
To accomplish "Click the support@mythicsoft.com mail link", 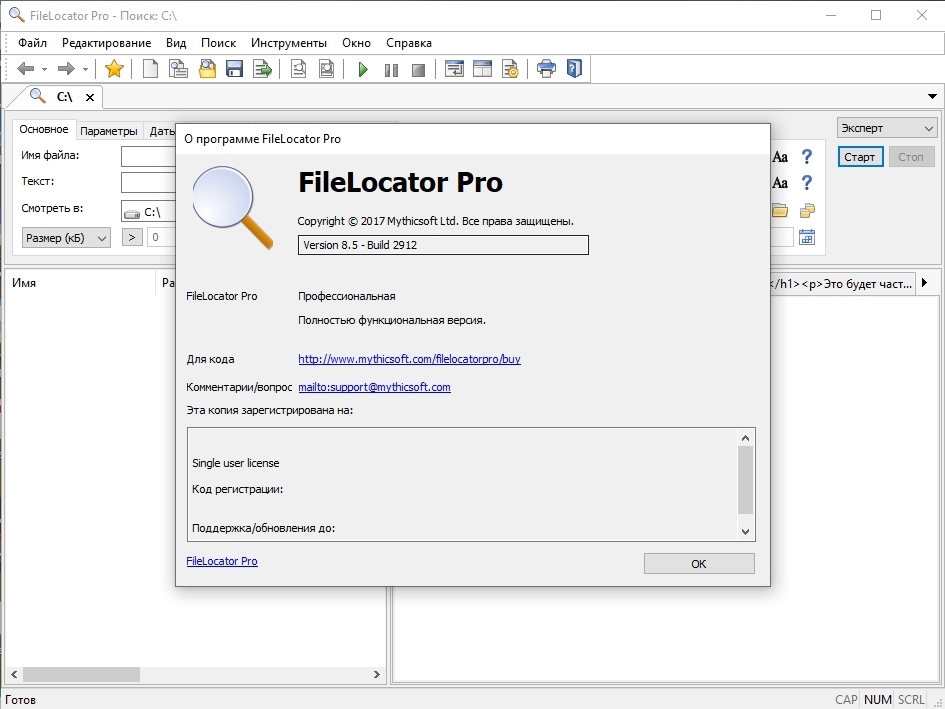I will click(x=374, y=387).
